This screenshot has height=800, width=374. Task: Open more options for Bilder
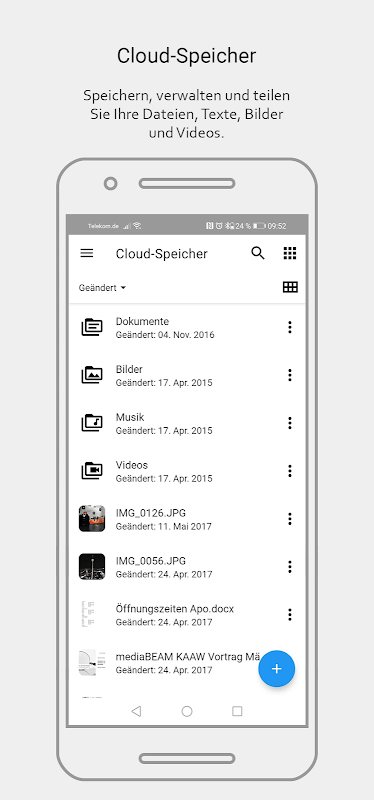(x=290, y=375)
